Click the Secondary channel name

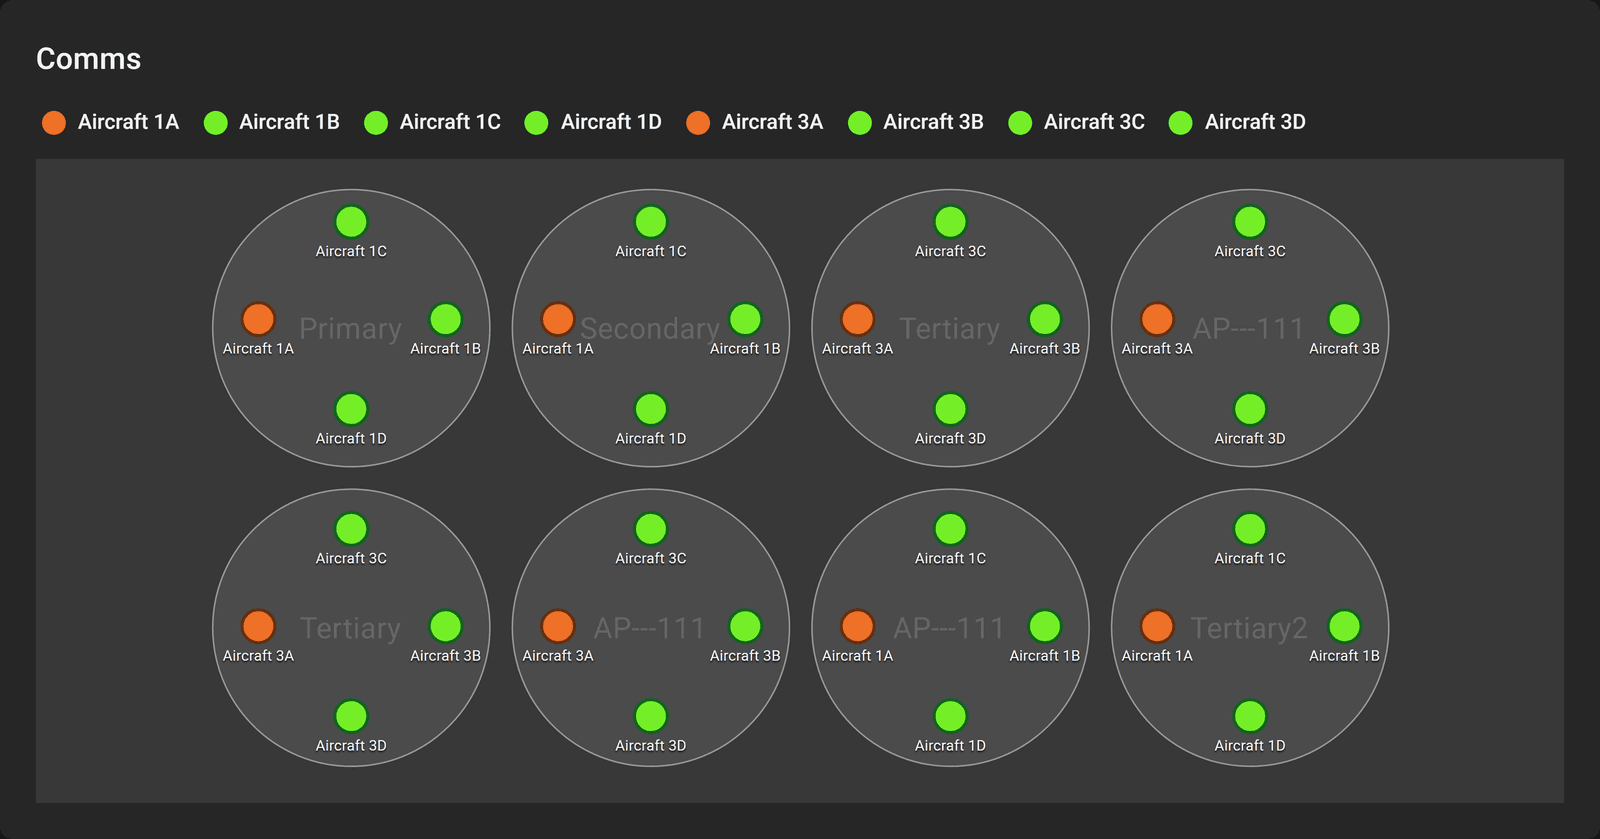pos(650,329)
